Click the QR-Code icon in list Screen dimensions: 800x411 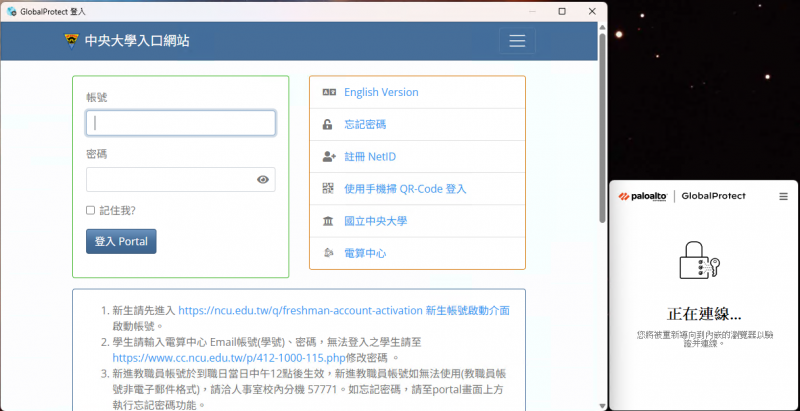pos(327,189)
